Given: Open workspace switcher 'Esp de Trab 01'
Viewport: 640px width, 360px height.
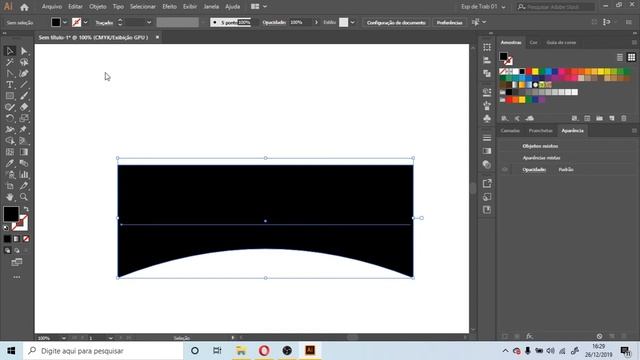Looking at the screenshot, I should pos(483,7).
